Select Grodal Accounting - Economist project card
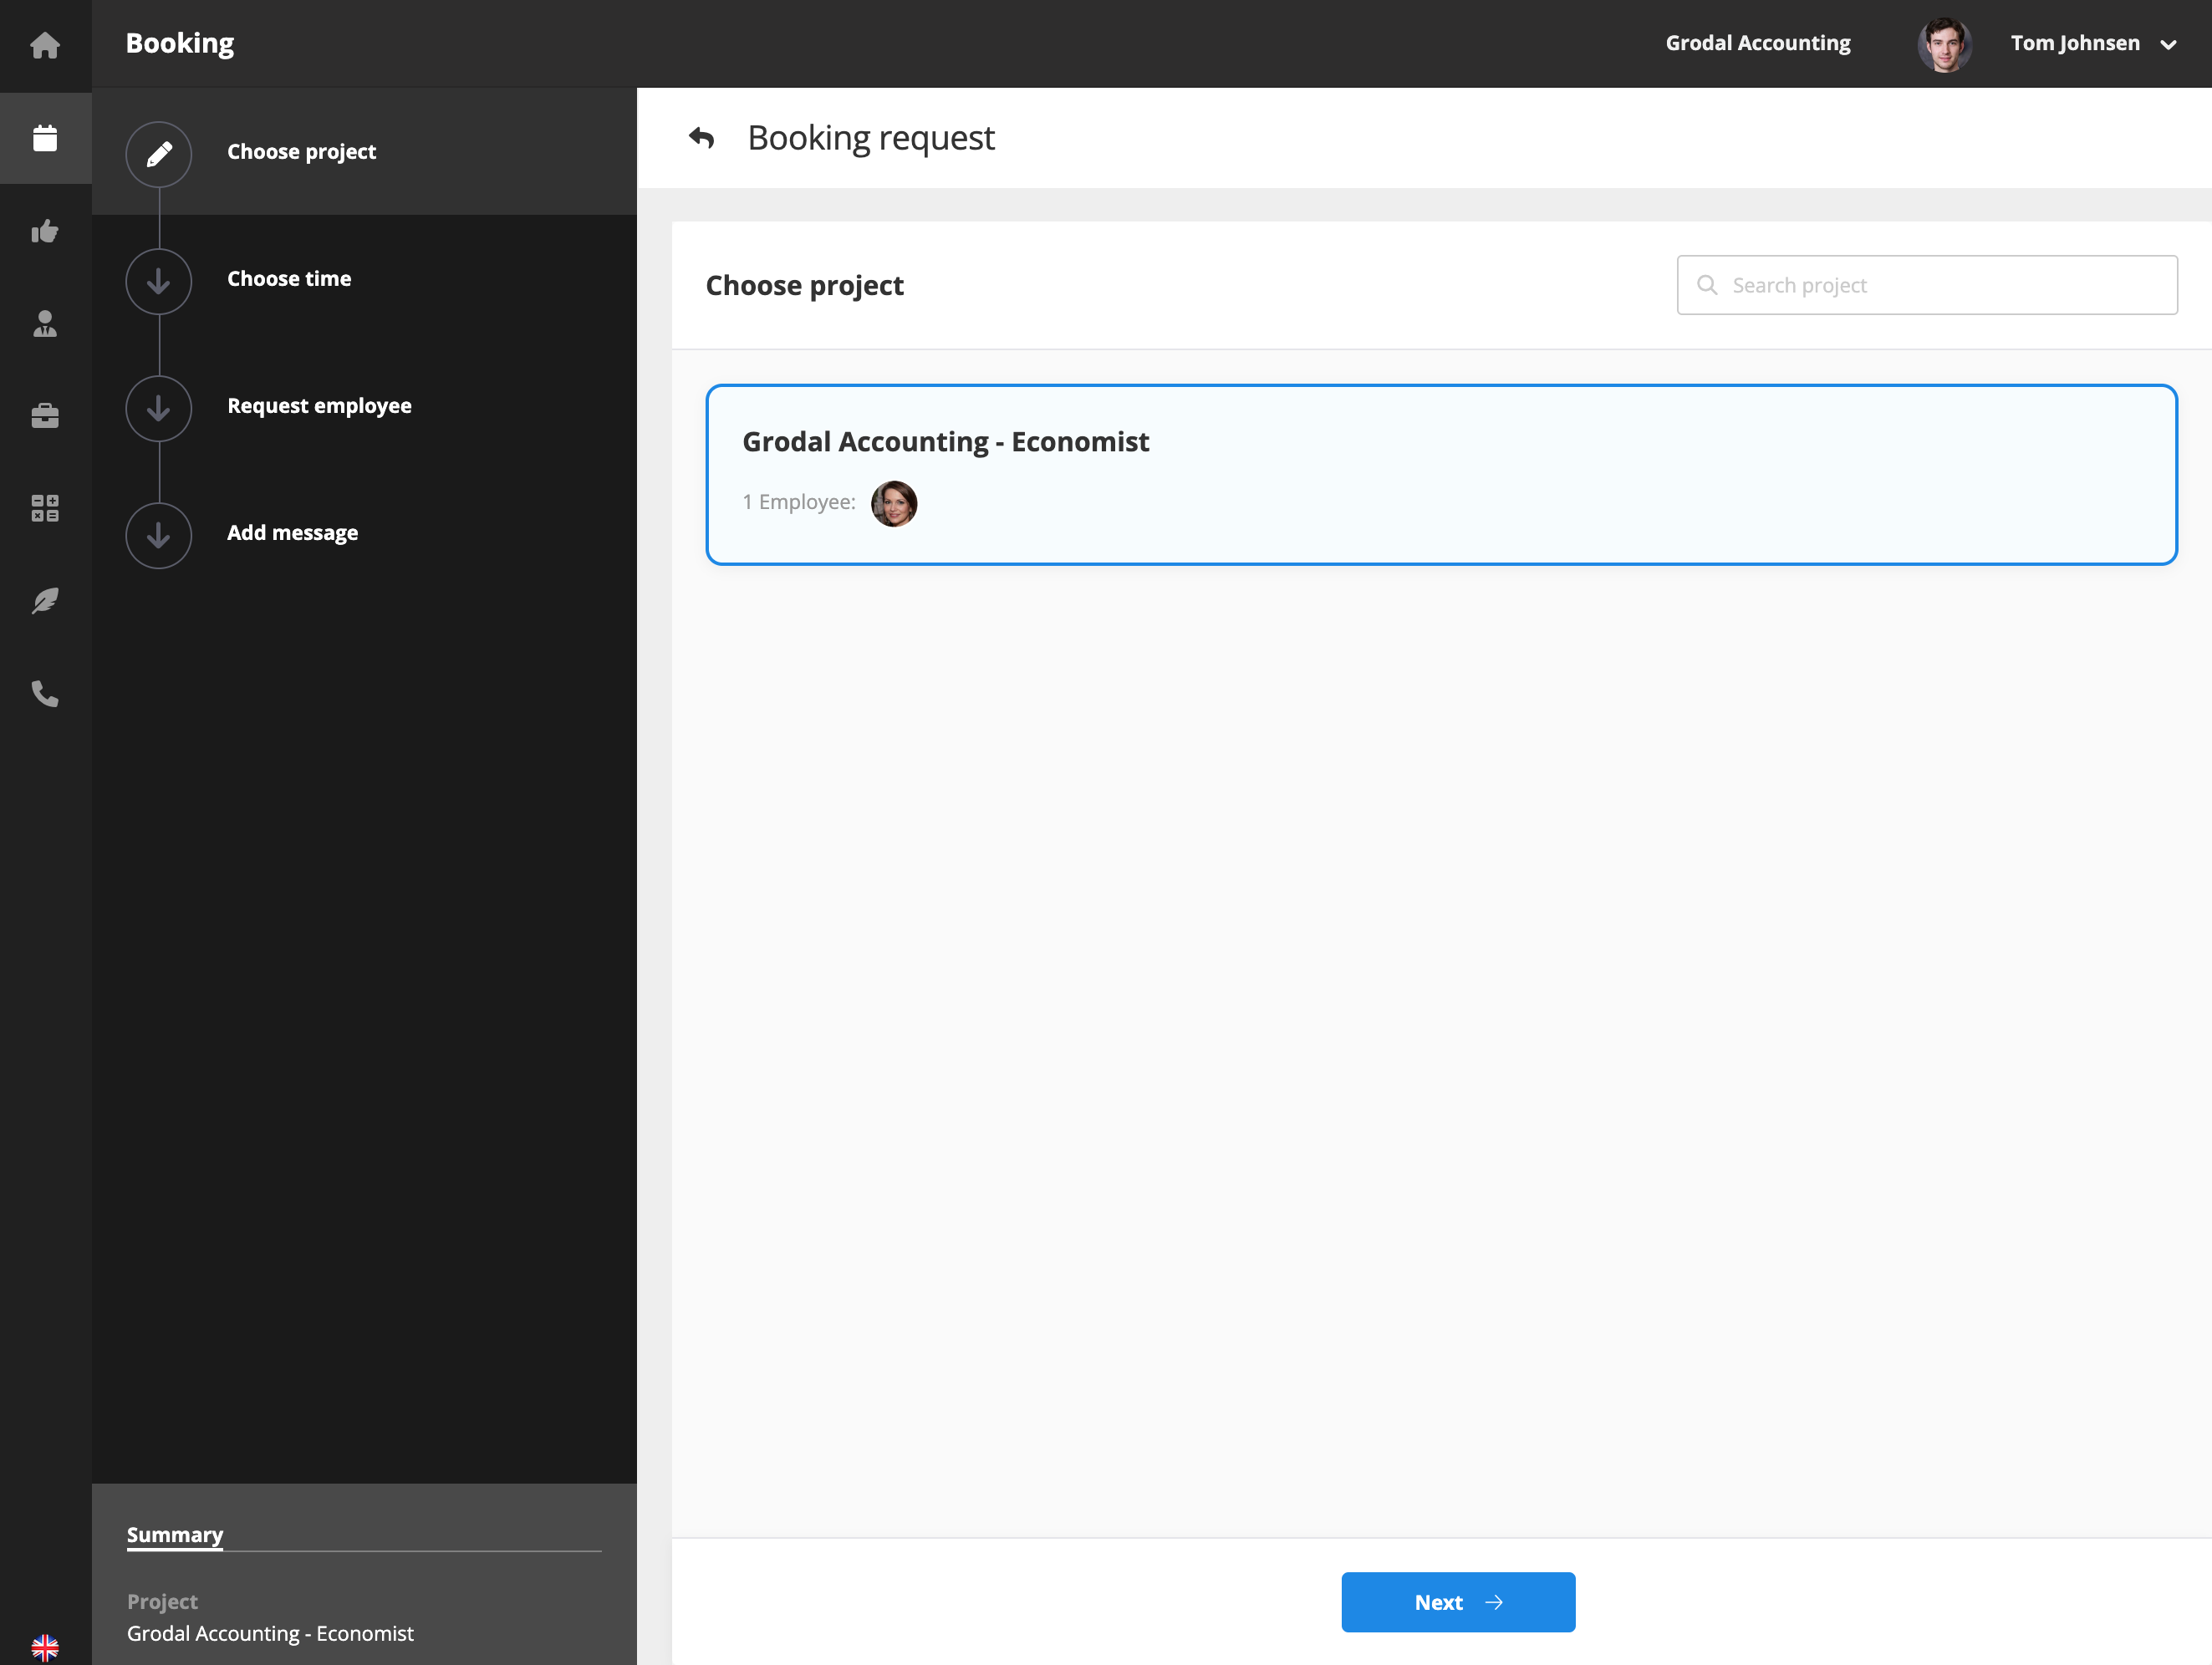Viewport: 2212px width, 1665px height. 1440,474
